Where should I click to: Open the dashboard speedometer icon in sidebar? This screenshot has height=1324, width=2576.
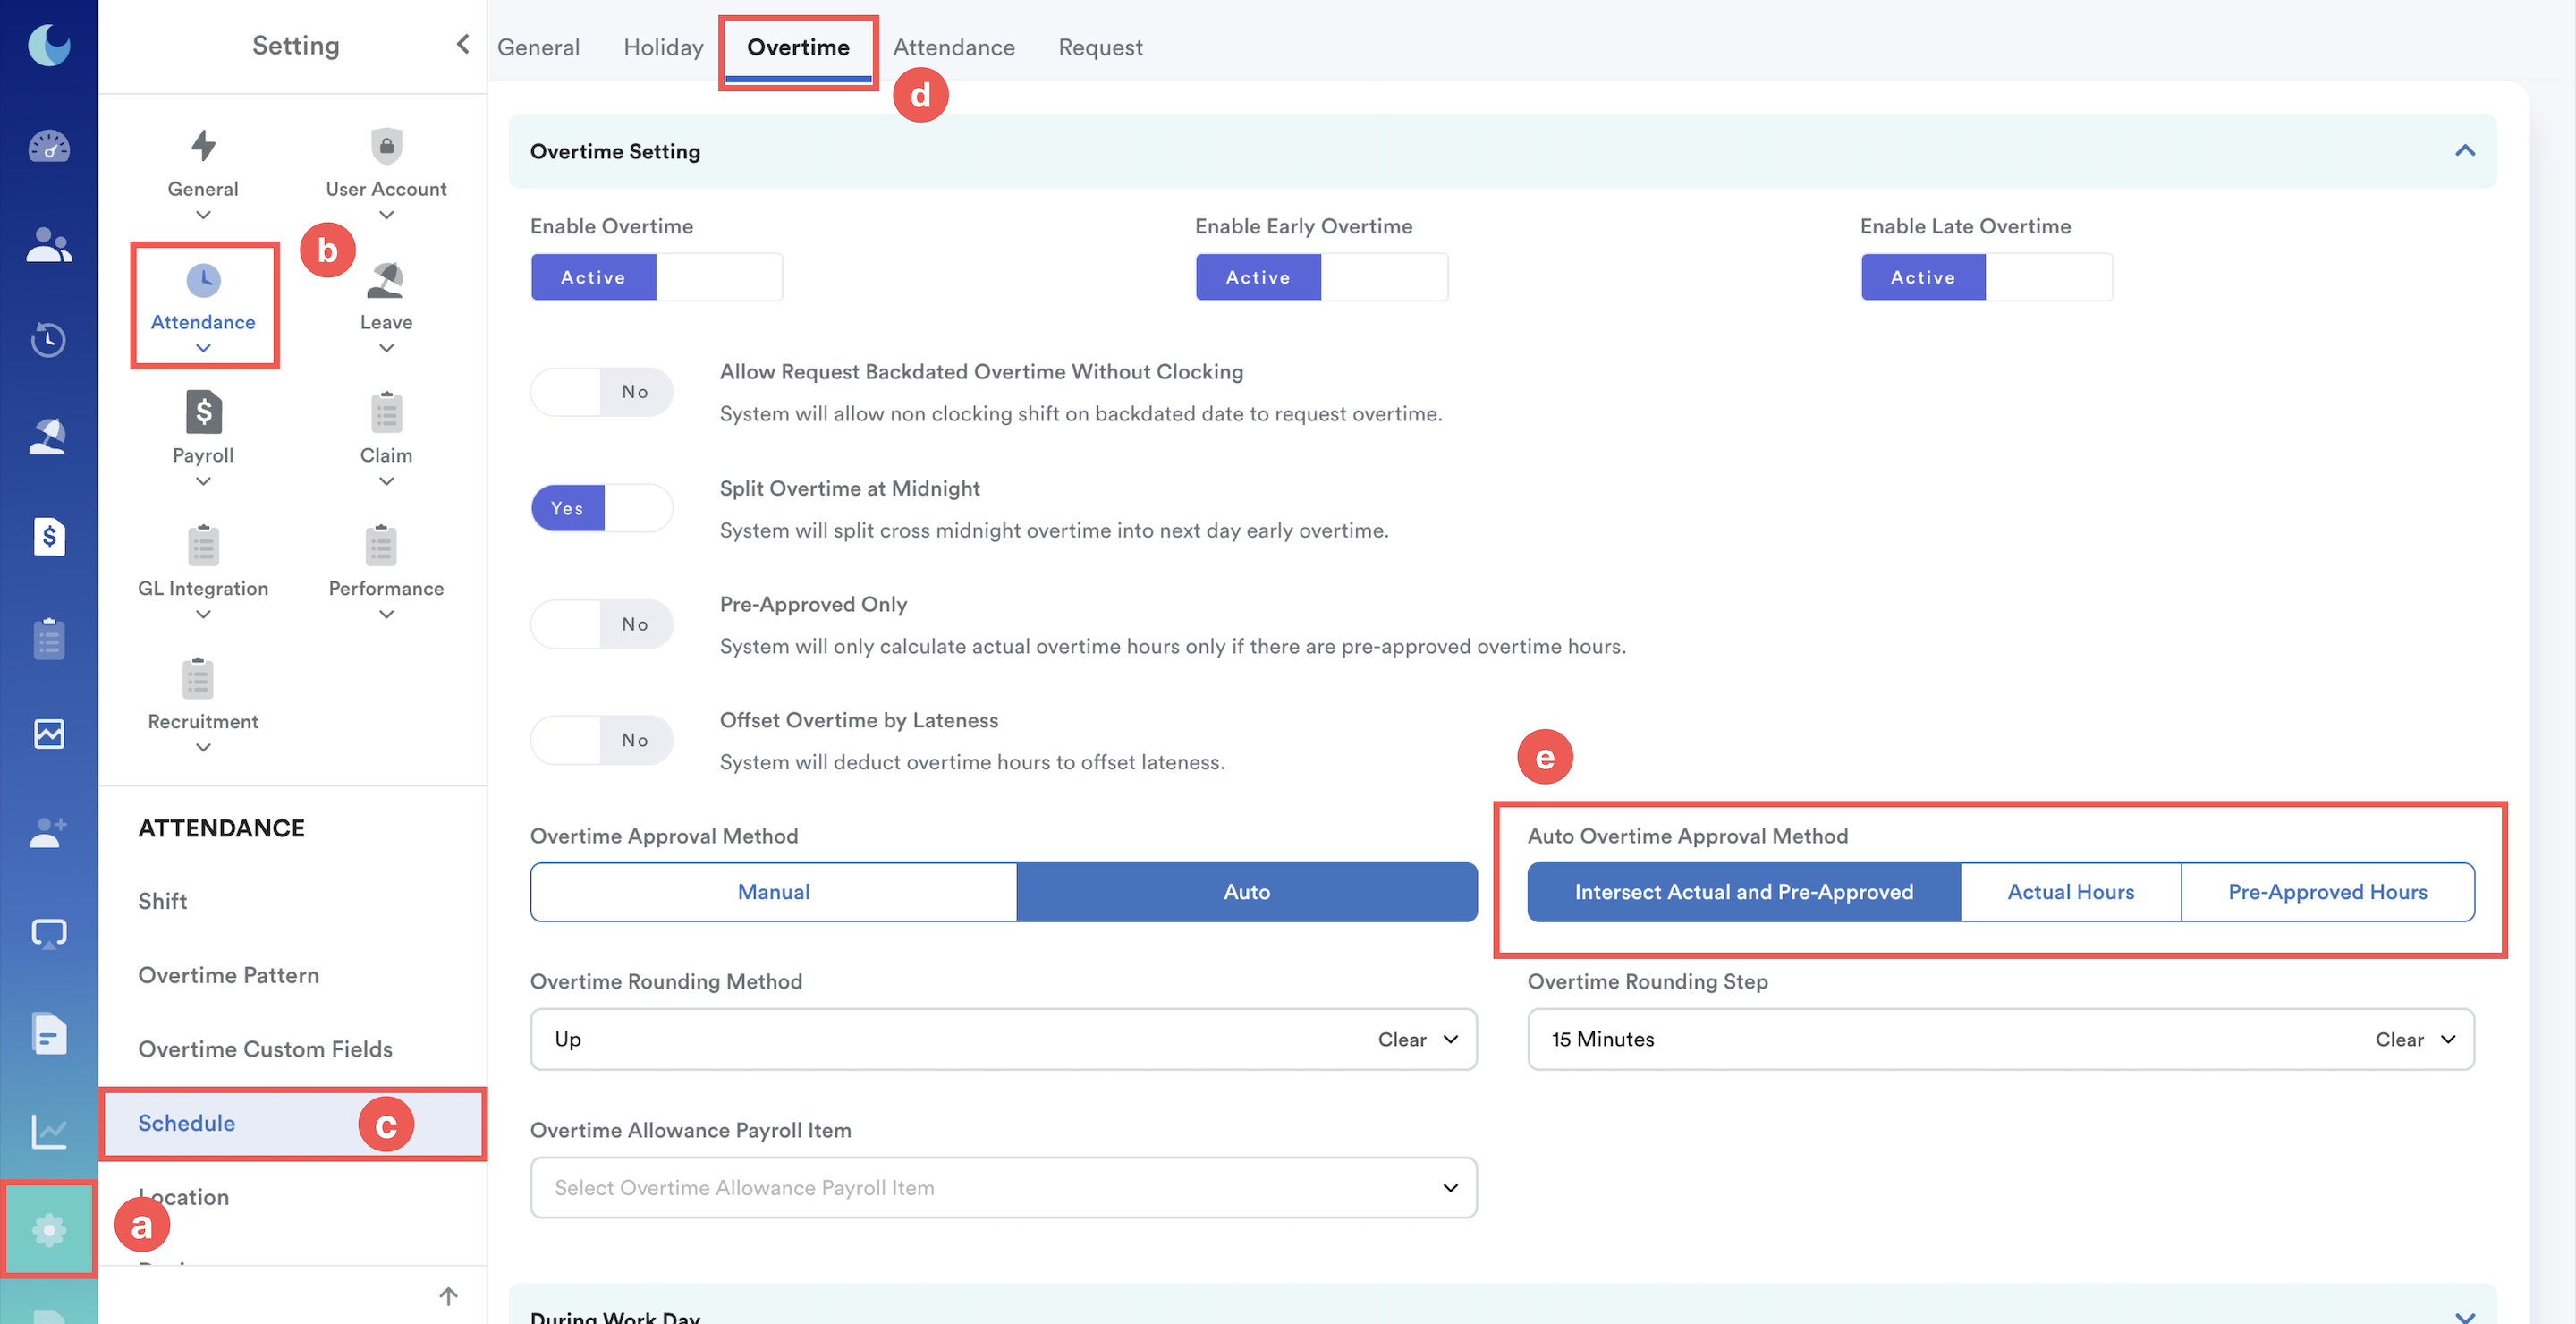48,147
